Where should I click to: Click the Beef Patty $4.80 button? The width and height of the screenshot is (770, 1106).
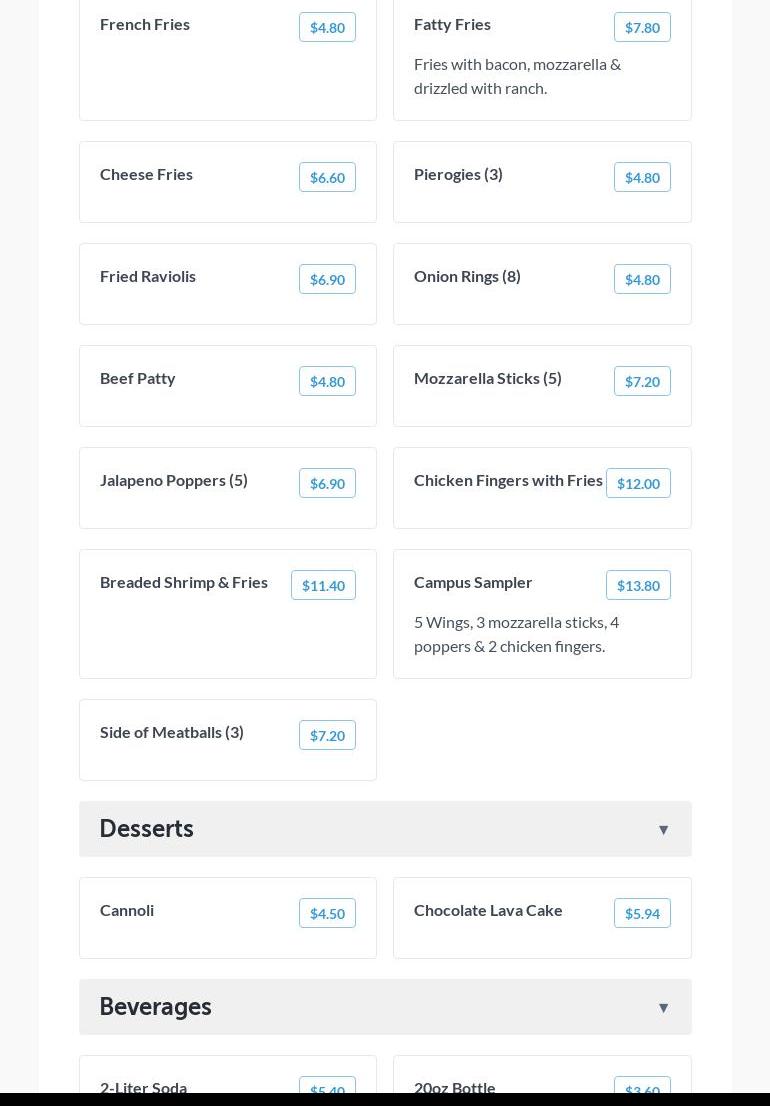(x=327, y=381)
